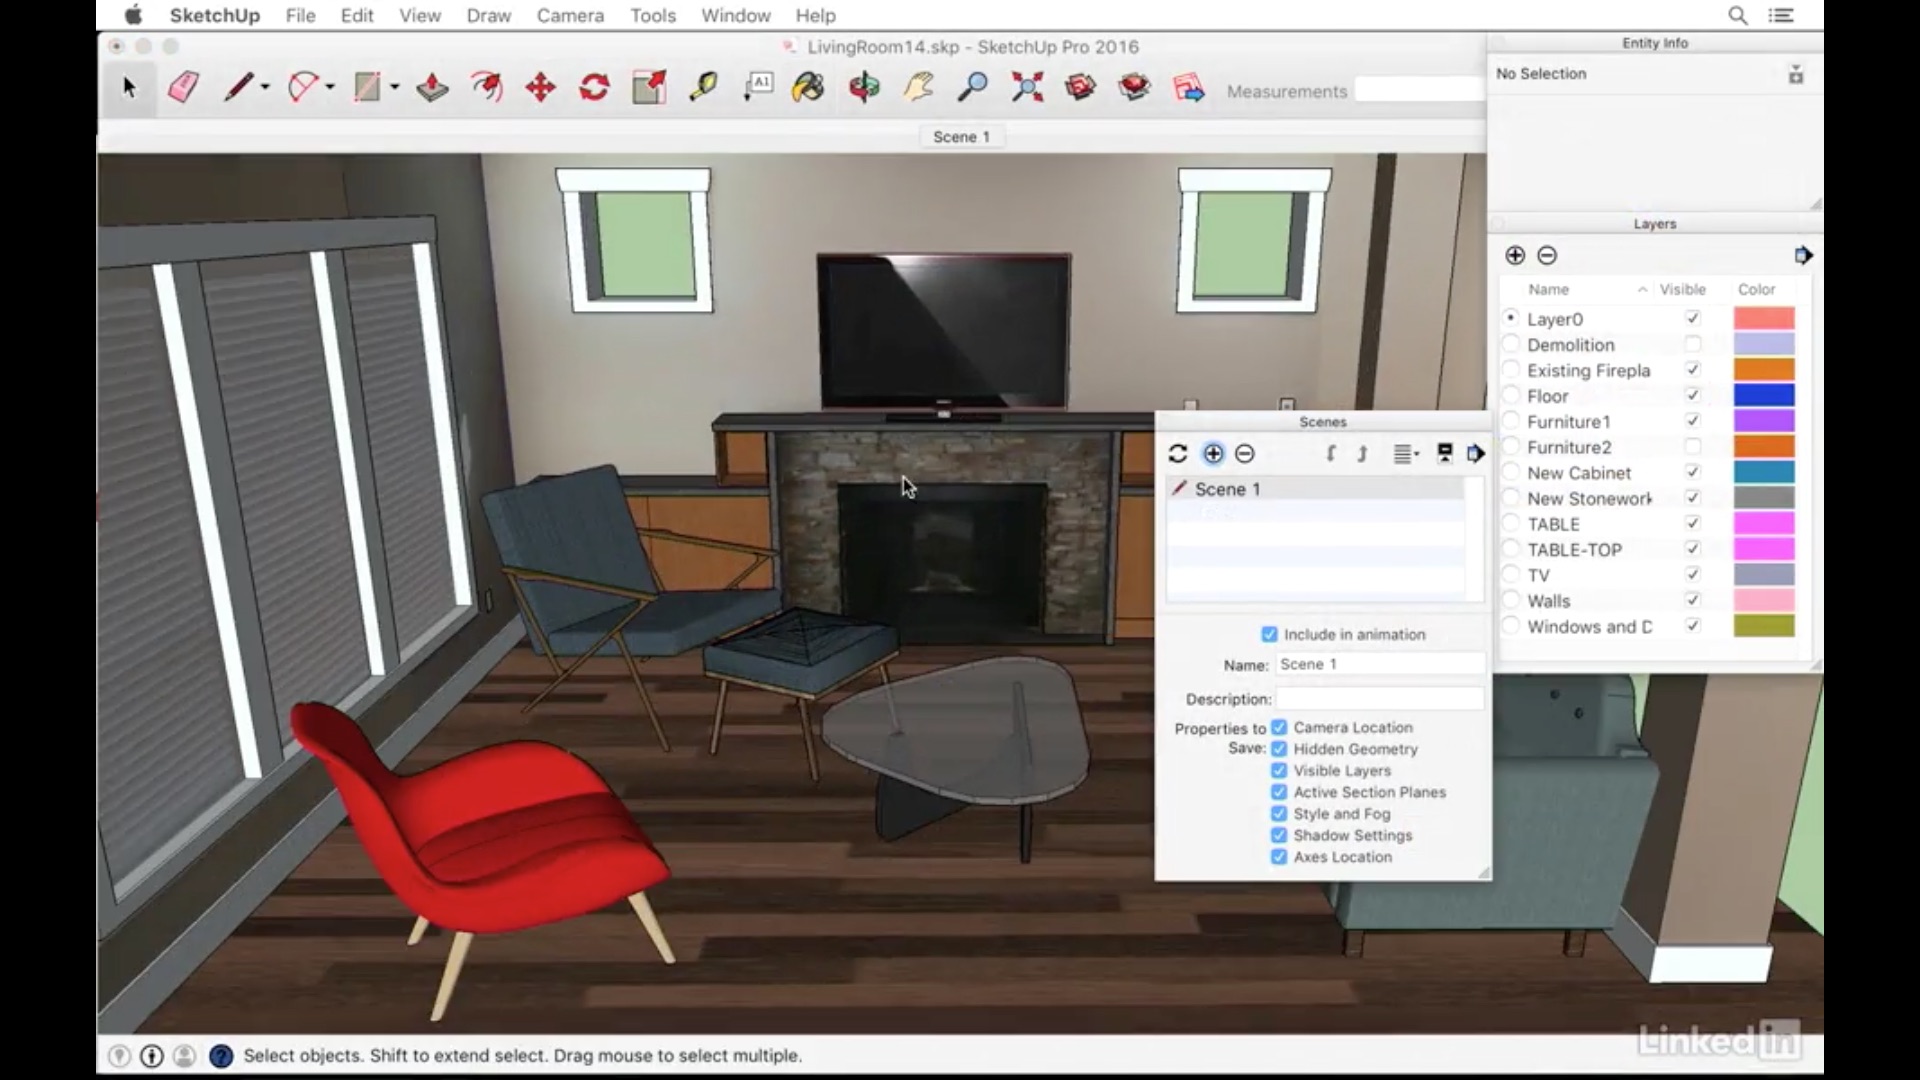Choose the Rotate tool
The height and width of the screenshot is (1080, 1920).
coord(594,88)
